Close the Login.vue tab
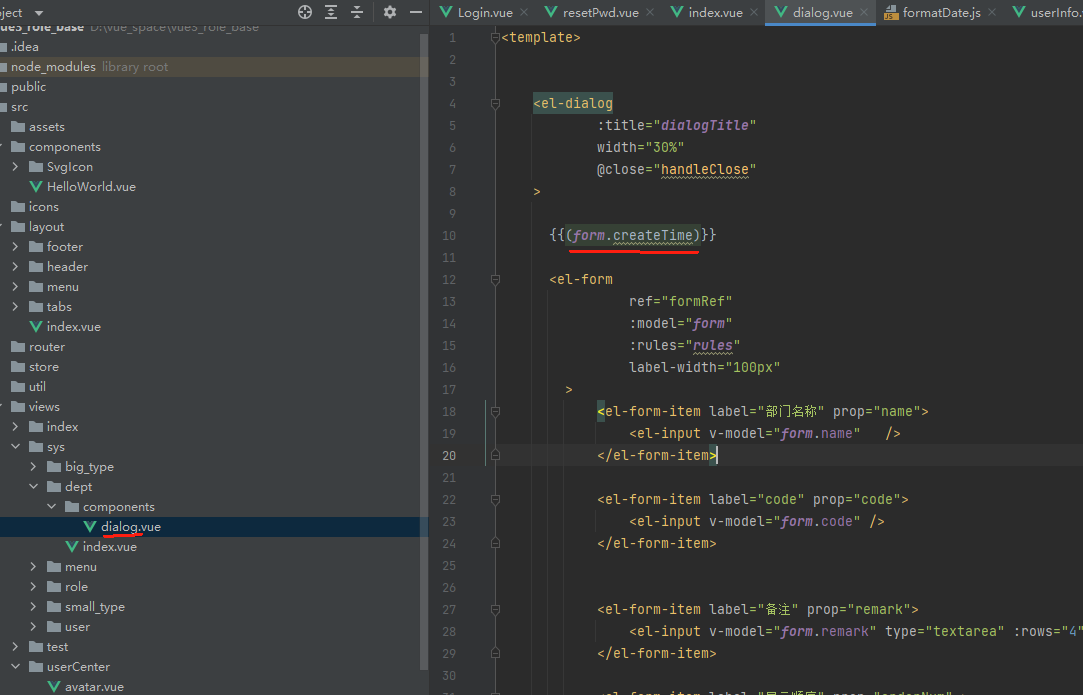1083x695 pixels. (524, 12)
